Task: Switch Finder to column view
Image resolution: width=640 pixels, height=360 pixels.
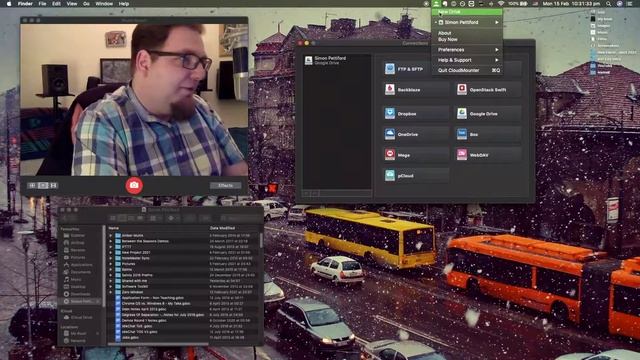Action: tap(131, 218)
